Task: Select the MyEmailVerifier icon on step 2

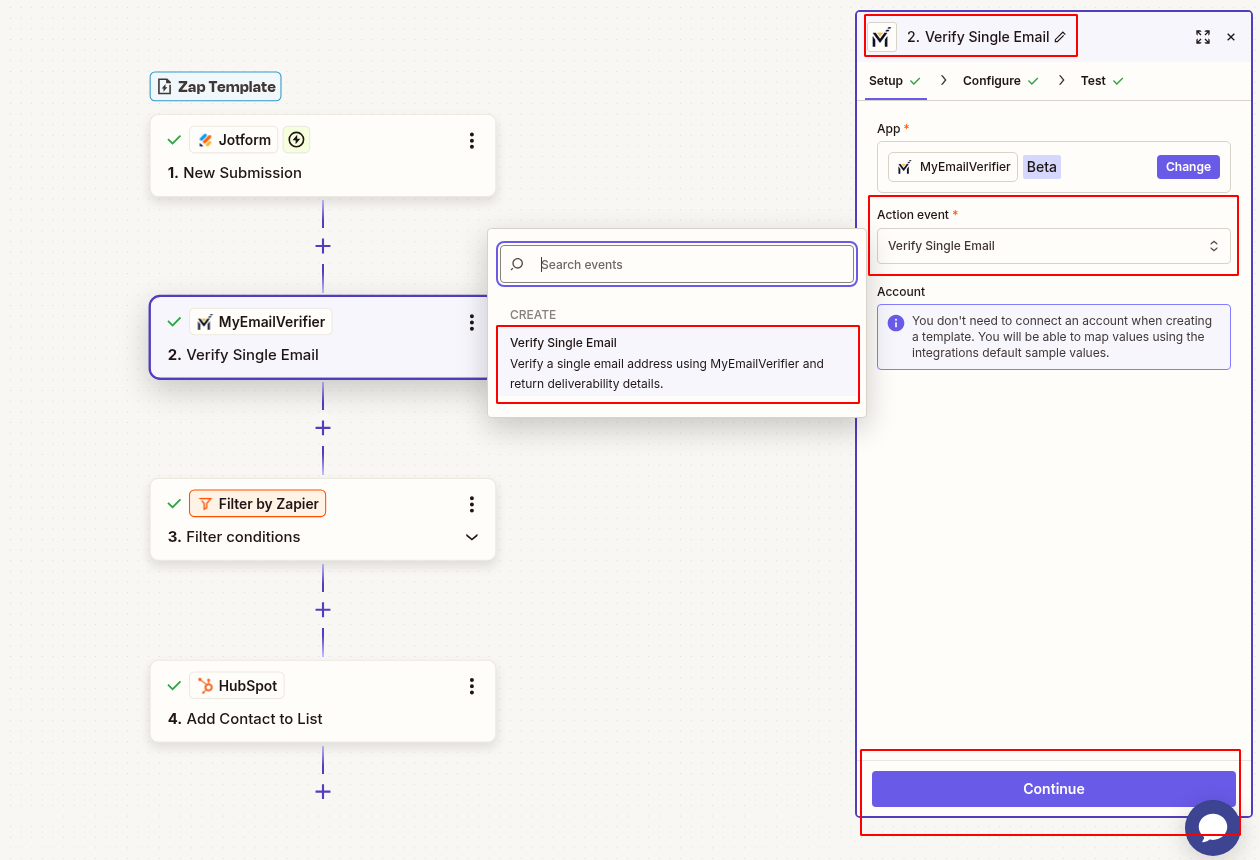Action: (204, 321)
